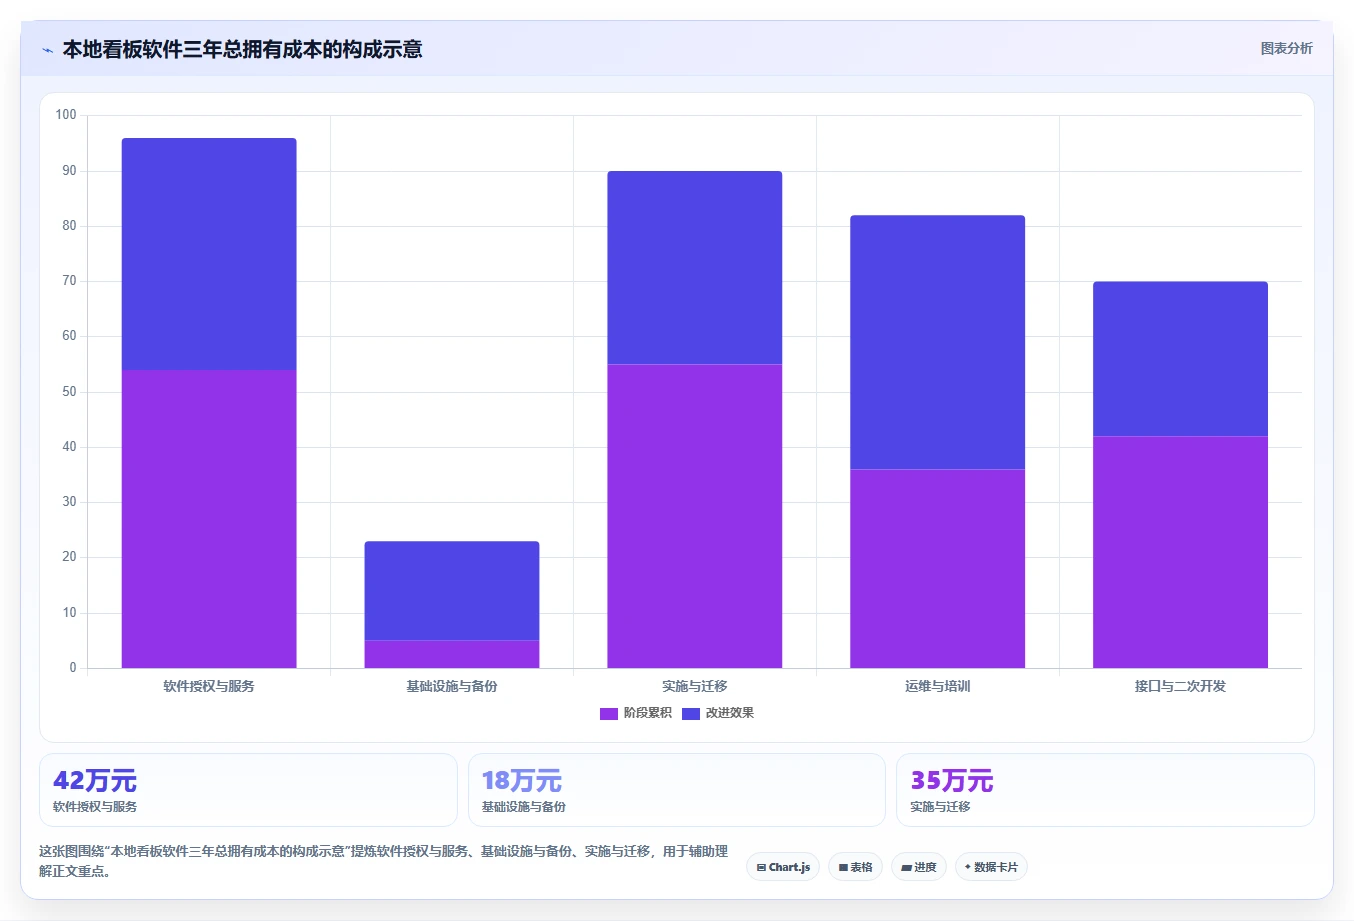This screenshot has height=921, width=1354.
Task: Click the chart icon beside the title
Action: point(47,50)
